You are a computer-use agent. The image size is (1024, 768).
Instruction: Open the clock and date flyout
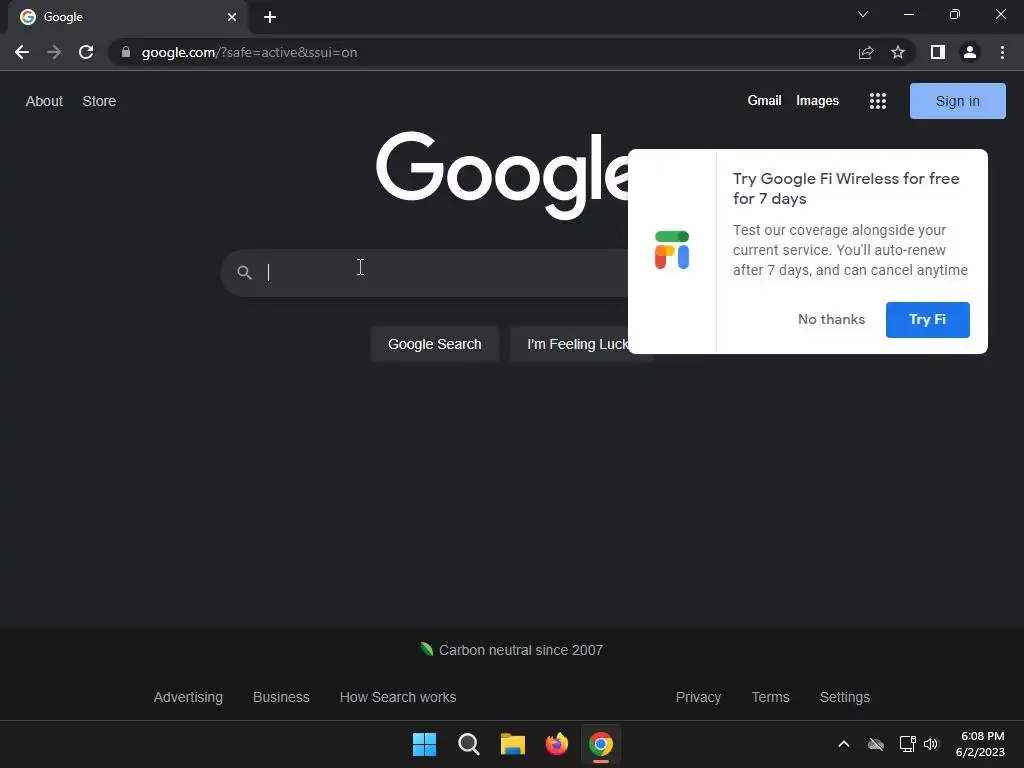(980, 744)
